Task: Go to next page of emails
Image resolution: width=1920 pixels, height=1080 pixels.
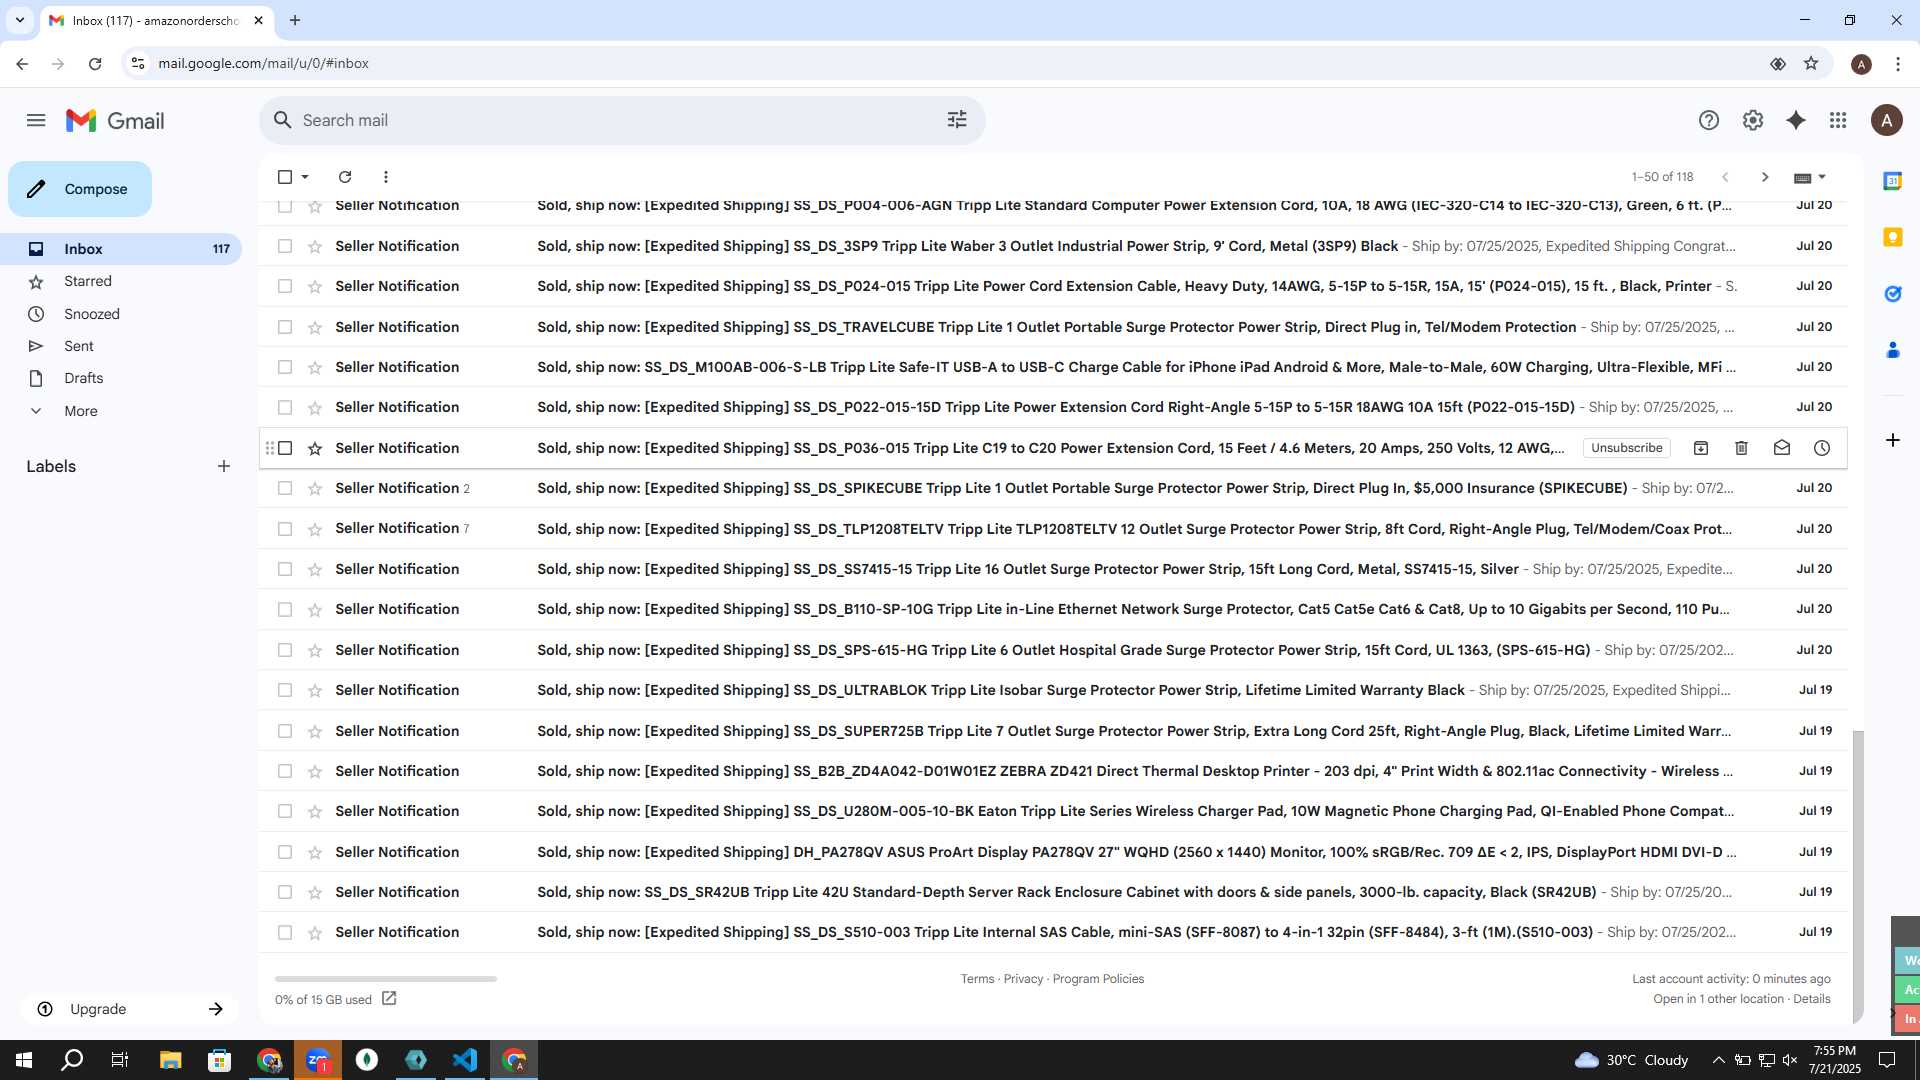Action: [1765, 177]
